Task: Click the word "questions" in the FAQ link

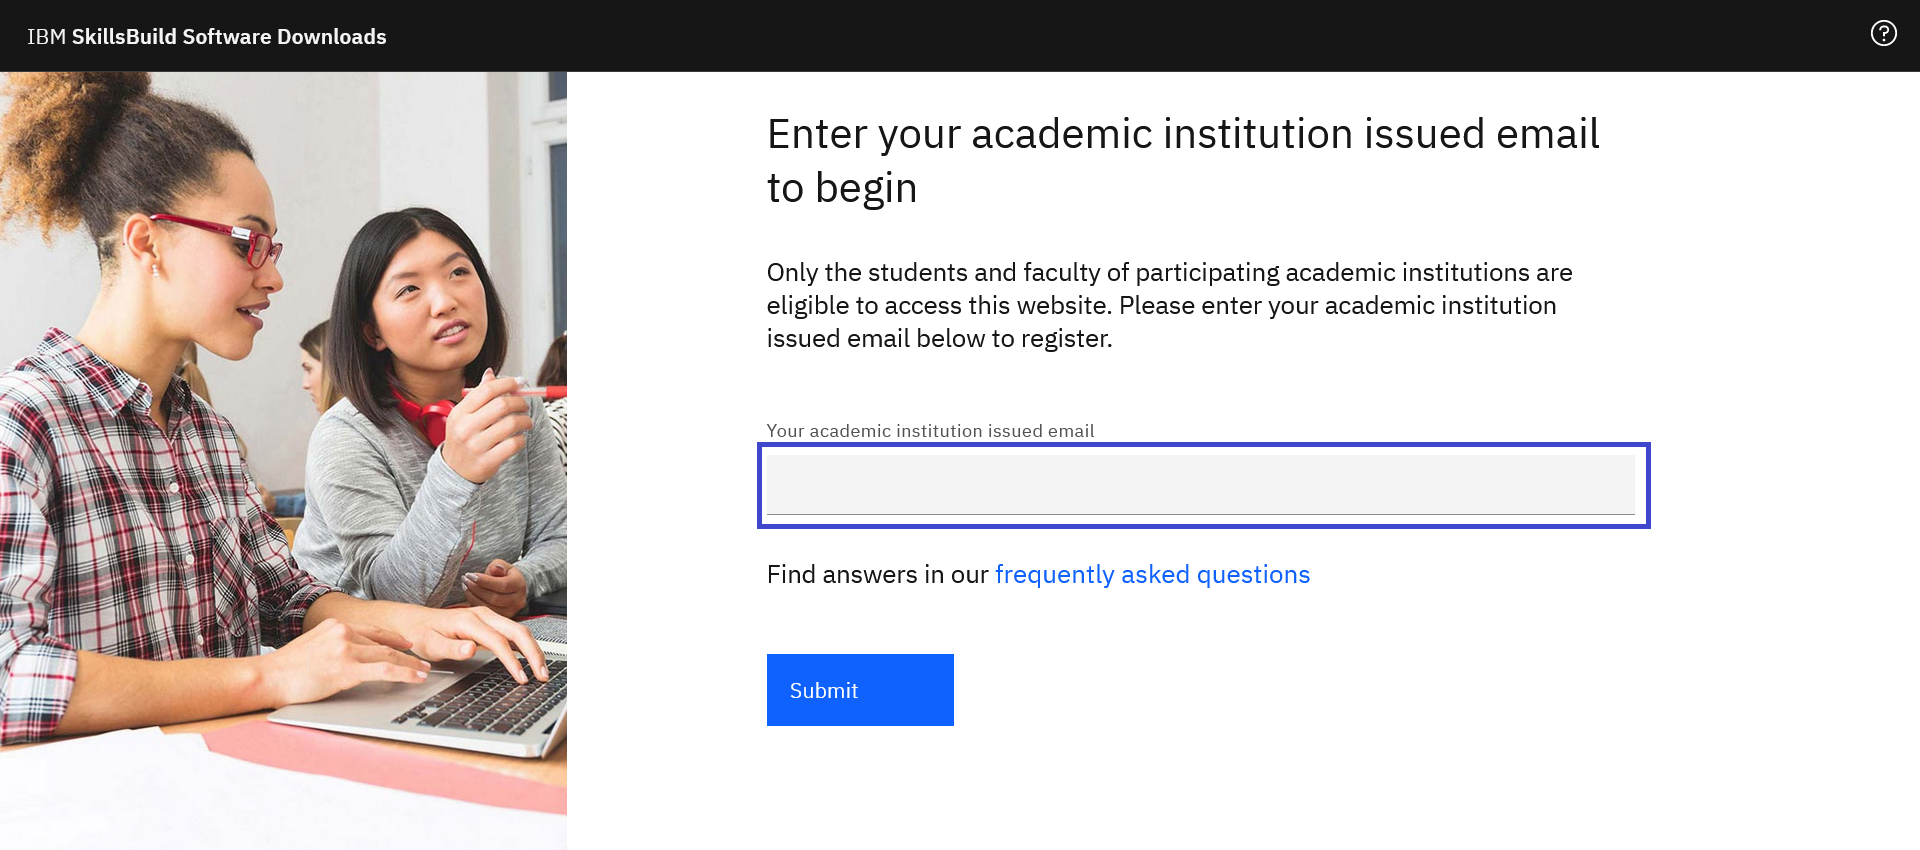Action: pos(1253,575)
